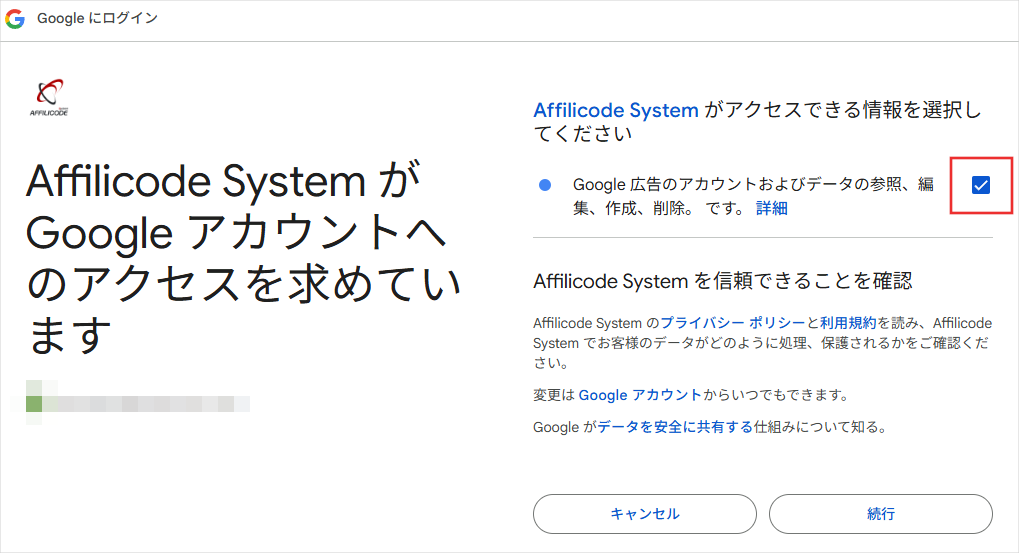Click the blue bullet dot beside Google 広告
This screenshot has width=1019, height=553.
pos(545,185)
